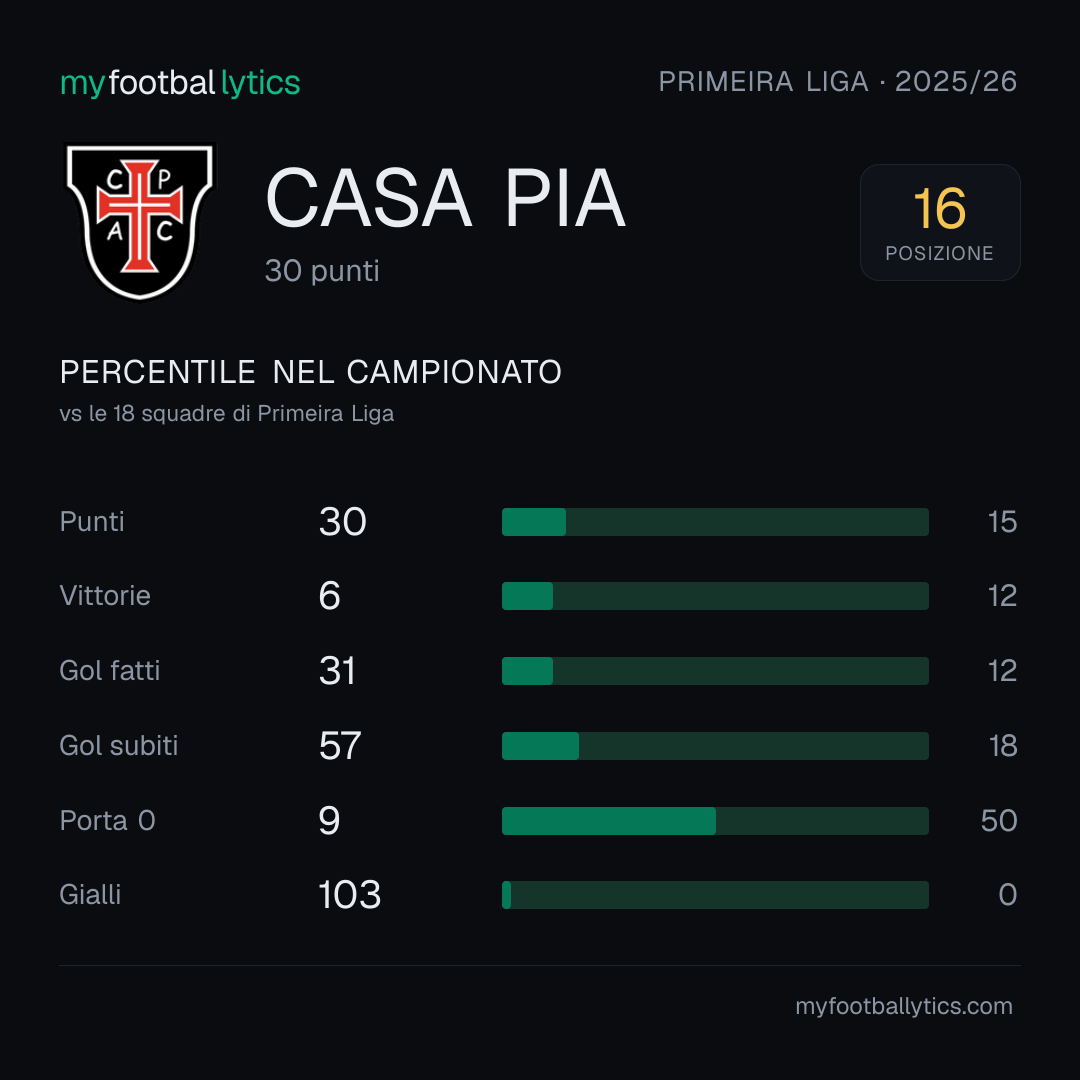Image resolution: width=1080 pixels, height=1080 pixels.
Task: Click the Vittorie percentile bar
Action: [x=715, y=596]
